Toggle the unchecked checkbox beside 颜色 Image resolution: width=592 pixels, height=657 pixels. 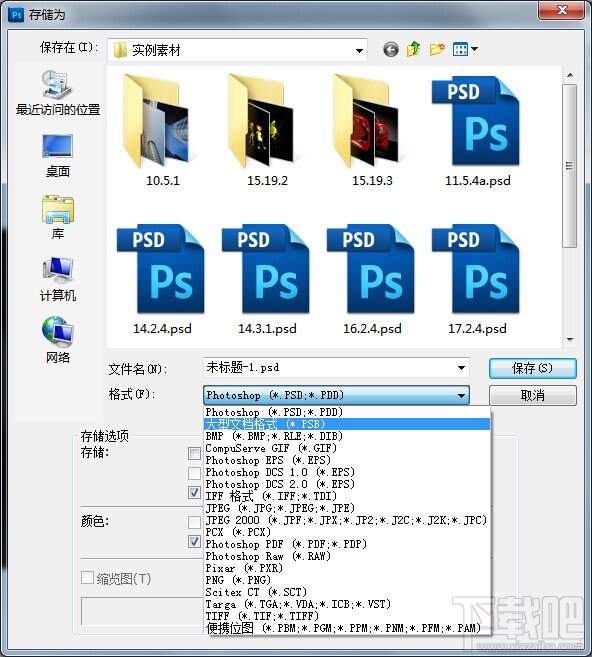tap(194, 522)
